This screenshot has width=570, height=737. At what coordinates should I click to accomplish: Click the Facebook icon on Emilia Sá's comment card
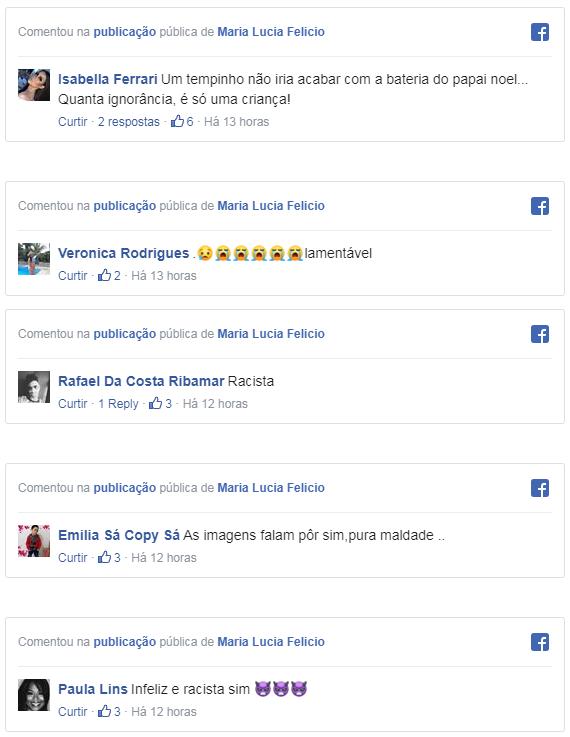(x=540, y=488)
